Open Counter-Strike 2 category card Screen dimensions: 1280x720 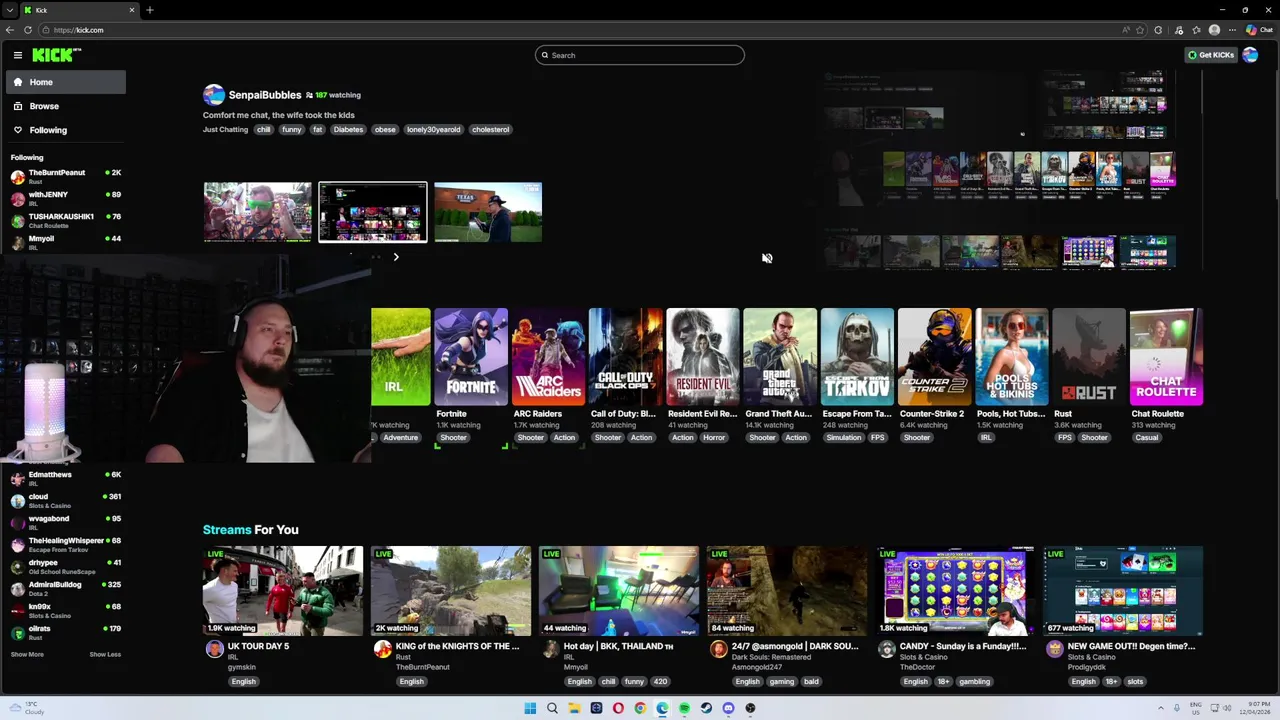[934, 357]
